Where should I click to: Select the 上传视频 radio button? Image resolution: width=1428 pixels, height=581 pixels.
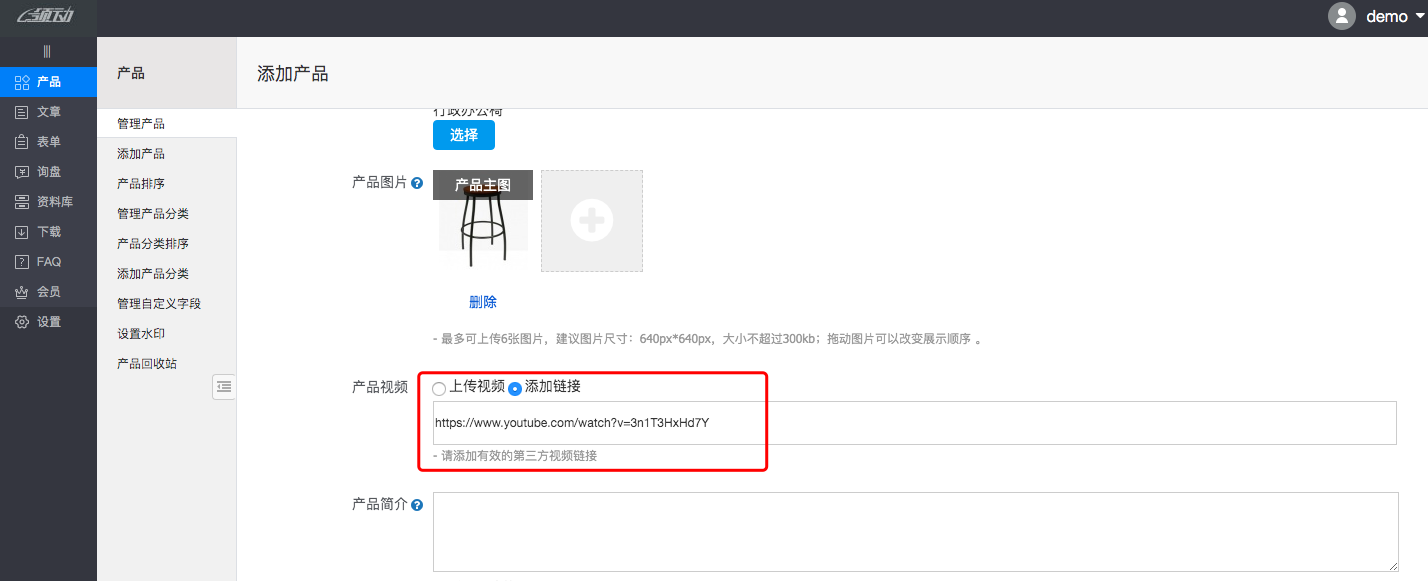coord(438,387)
